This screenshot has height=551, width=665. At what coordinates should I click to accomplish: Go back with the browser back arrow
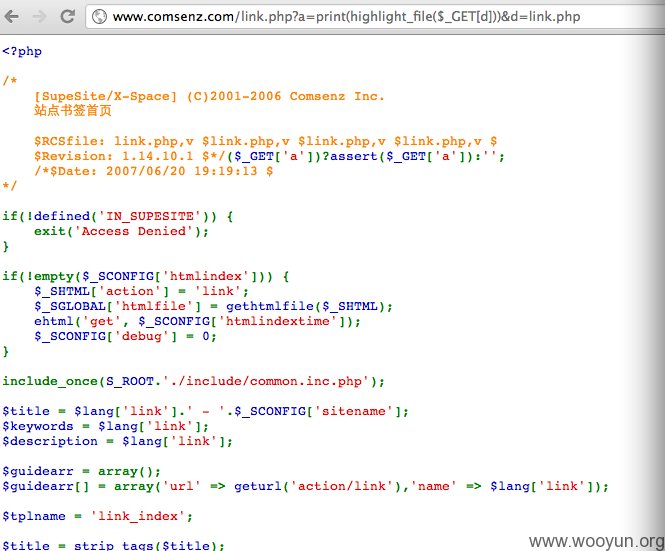coord(11,17)
